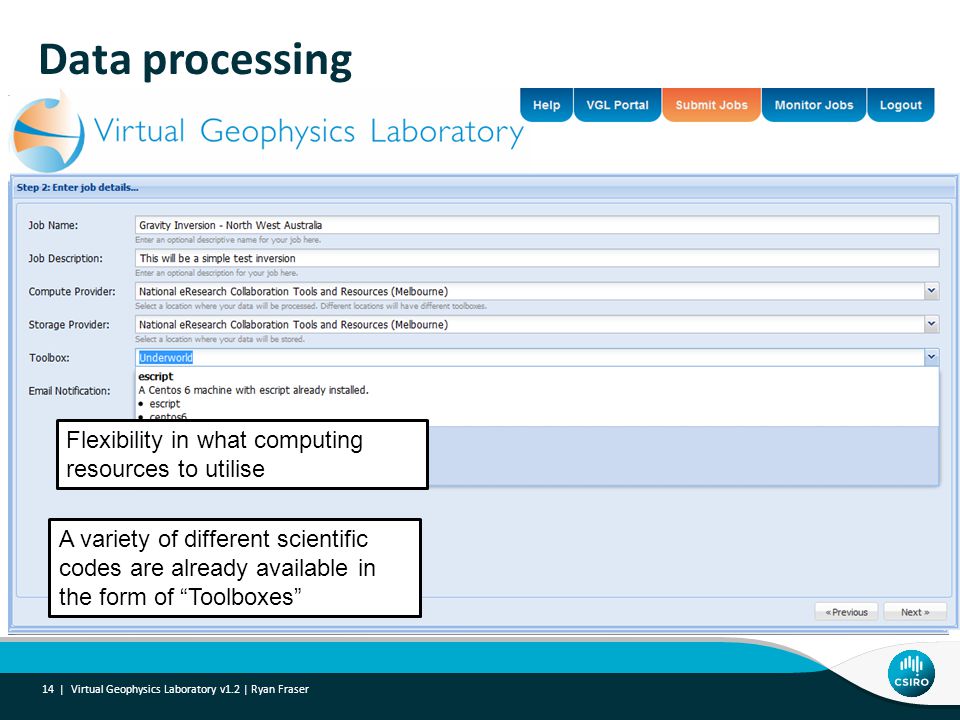This screenshot has height=720, width=960.
Task: Expand the Toolbox dropdown arrow
Action: [x=931, y=357]
